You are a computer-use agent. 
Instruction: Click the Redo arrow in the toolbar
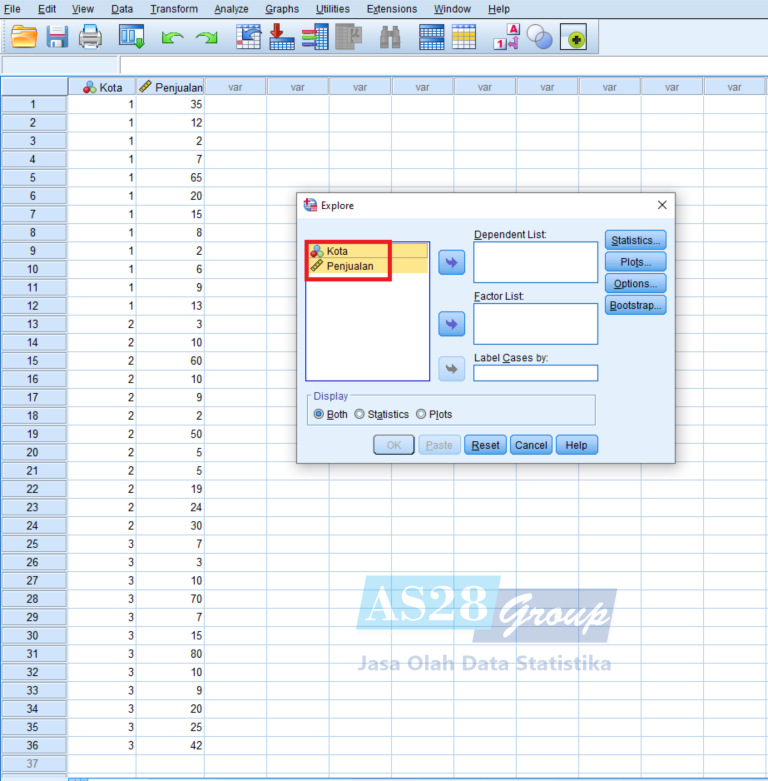206,38
